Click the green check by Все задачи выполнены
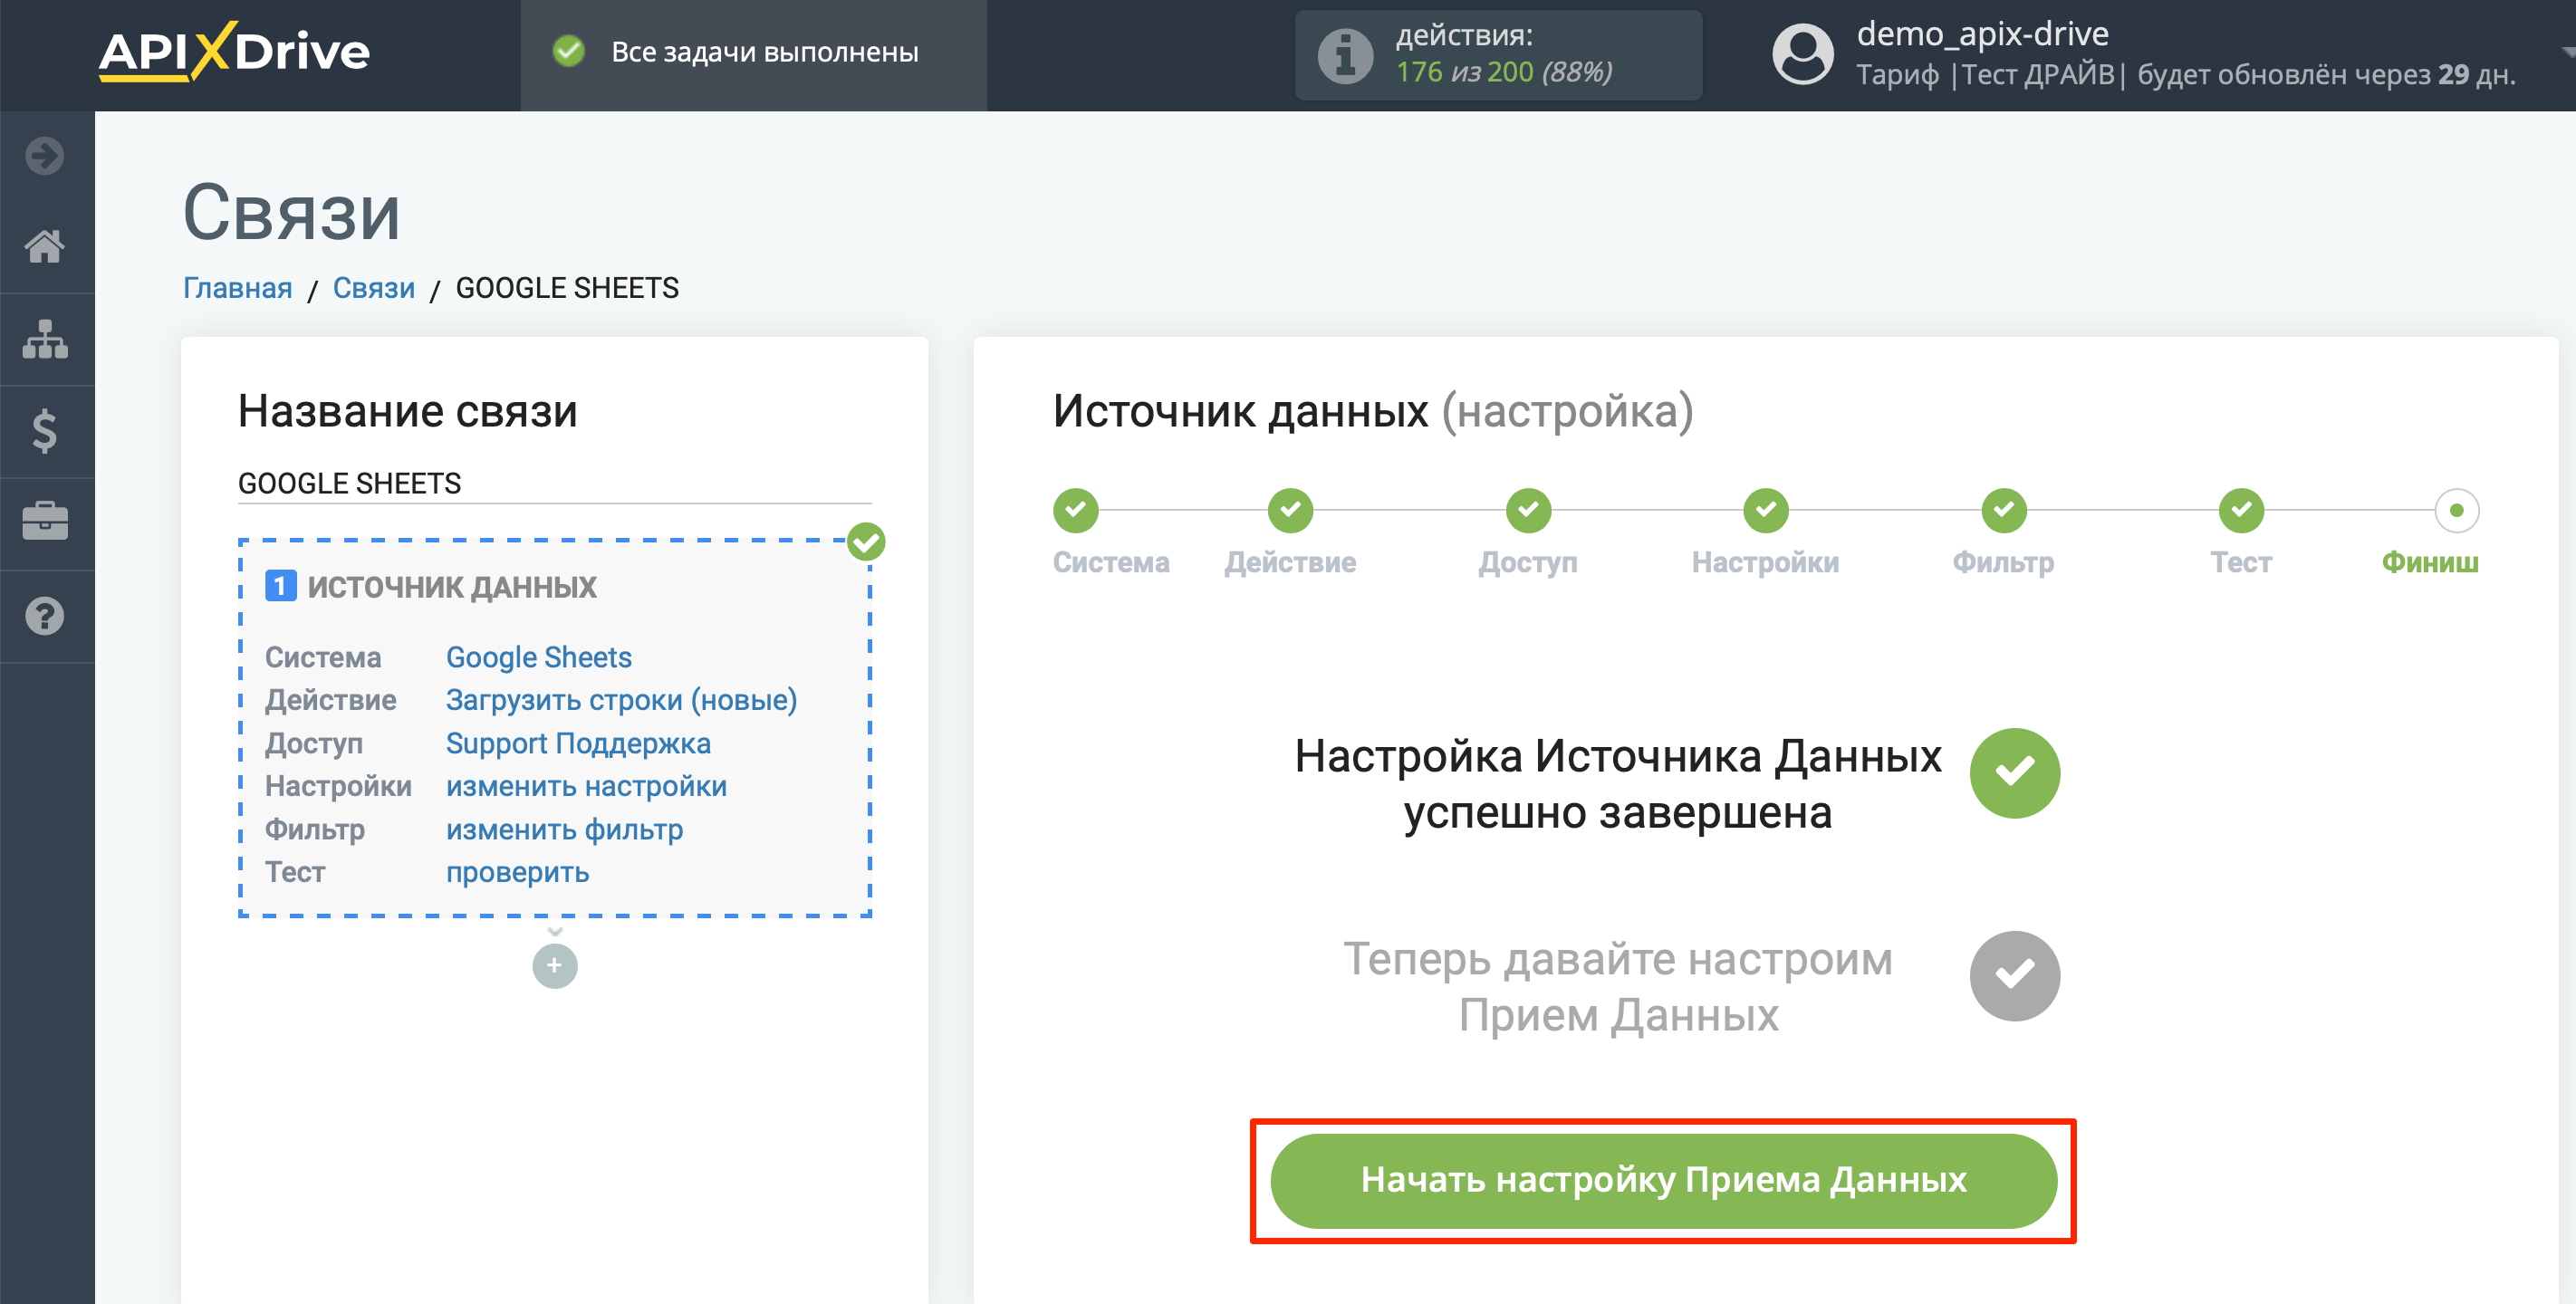Screen dimensions: 2576x1304 [x=569, y=51]
